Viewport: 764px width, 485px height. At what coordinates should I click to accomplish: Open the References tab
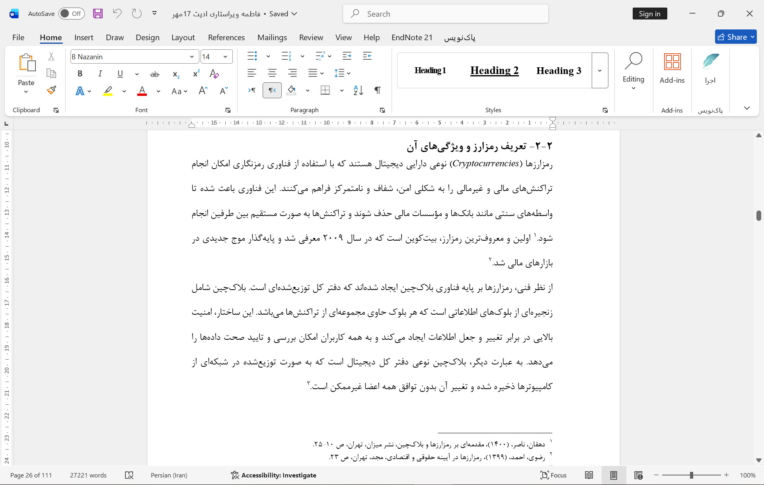pos(226,38)
